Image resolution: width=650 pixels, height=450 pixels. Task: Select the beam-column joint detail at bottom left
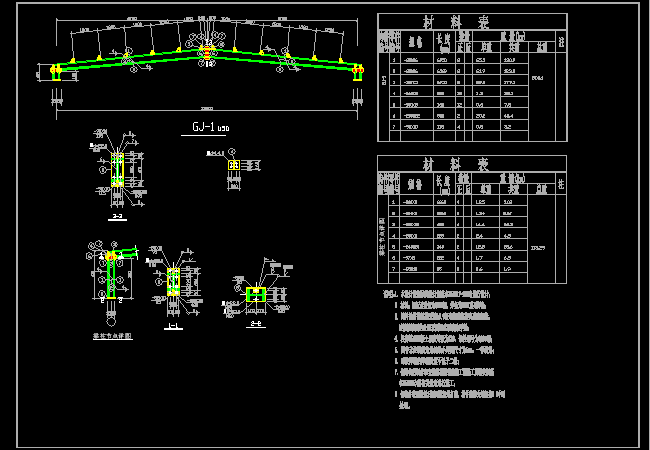[x=114, y=270]
